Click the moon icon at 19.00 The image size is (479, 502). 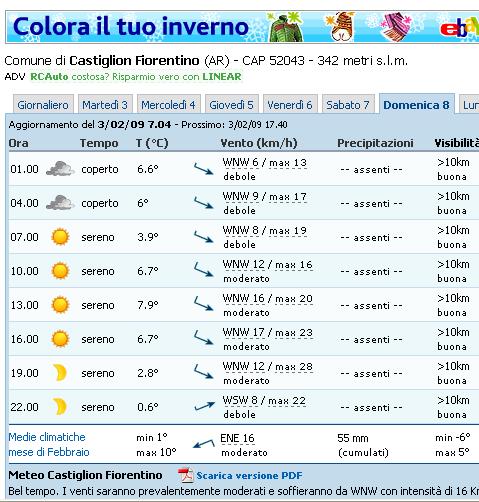point(60,373)
